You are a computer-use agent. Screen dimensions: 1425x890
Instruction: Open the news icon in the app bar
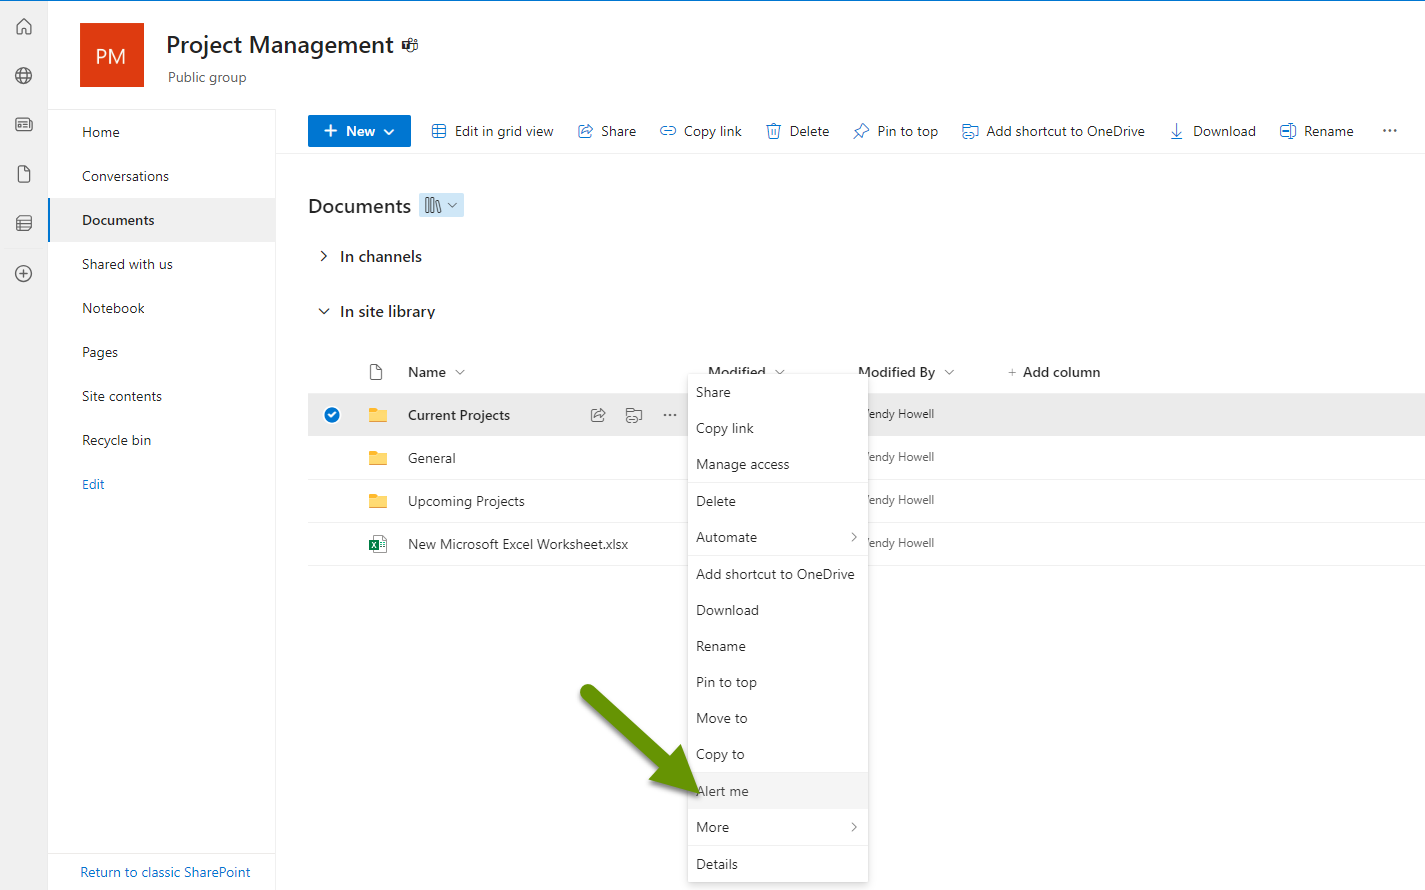tap(23, 124)
